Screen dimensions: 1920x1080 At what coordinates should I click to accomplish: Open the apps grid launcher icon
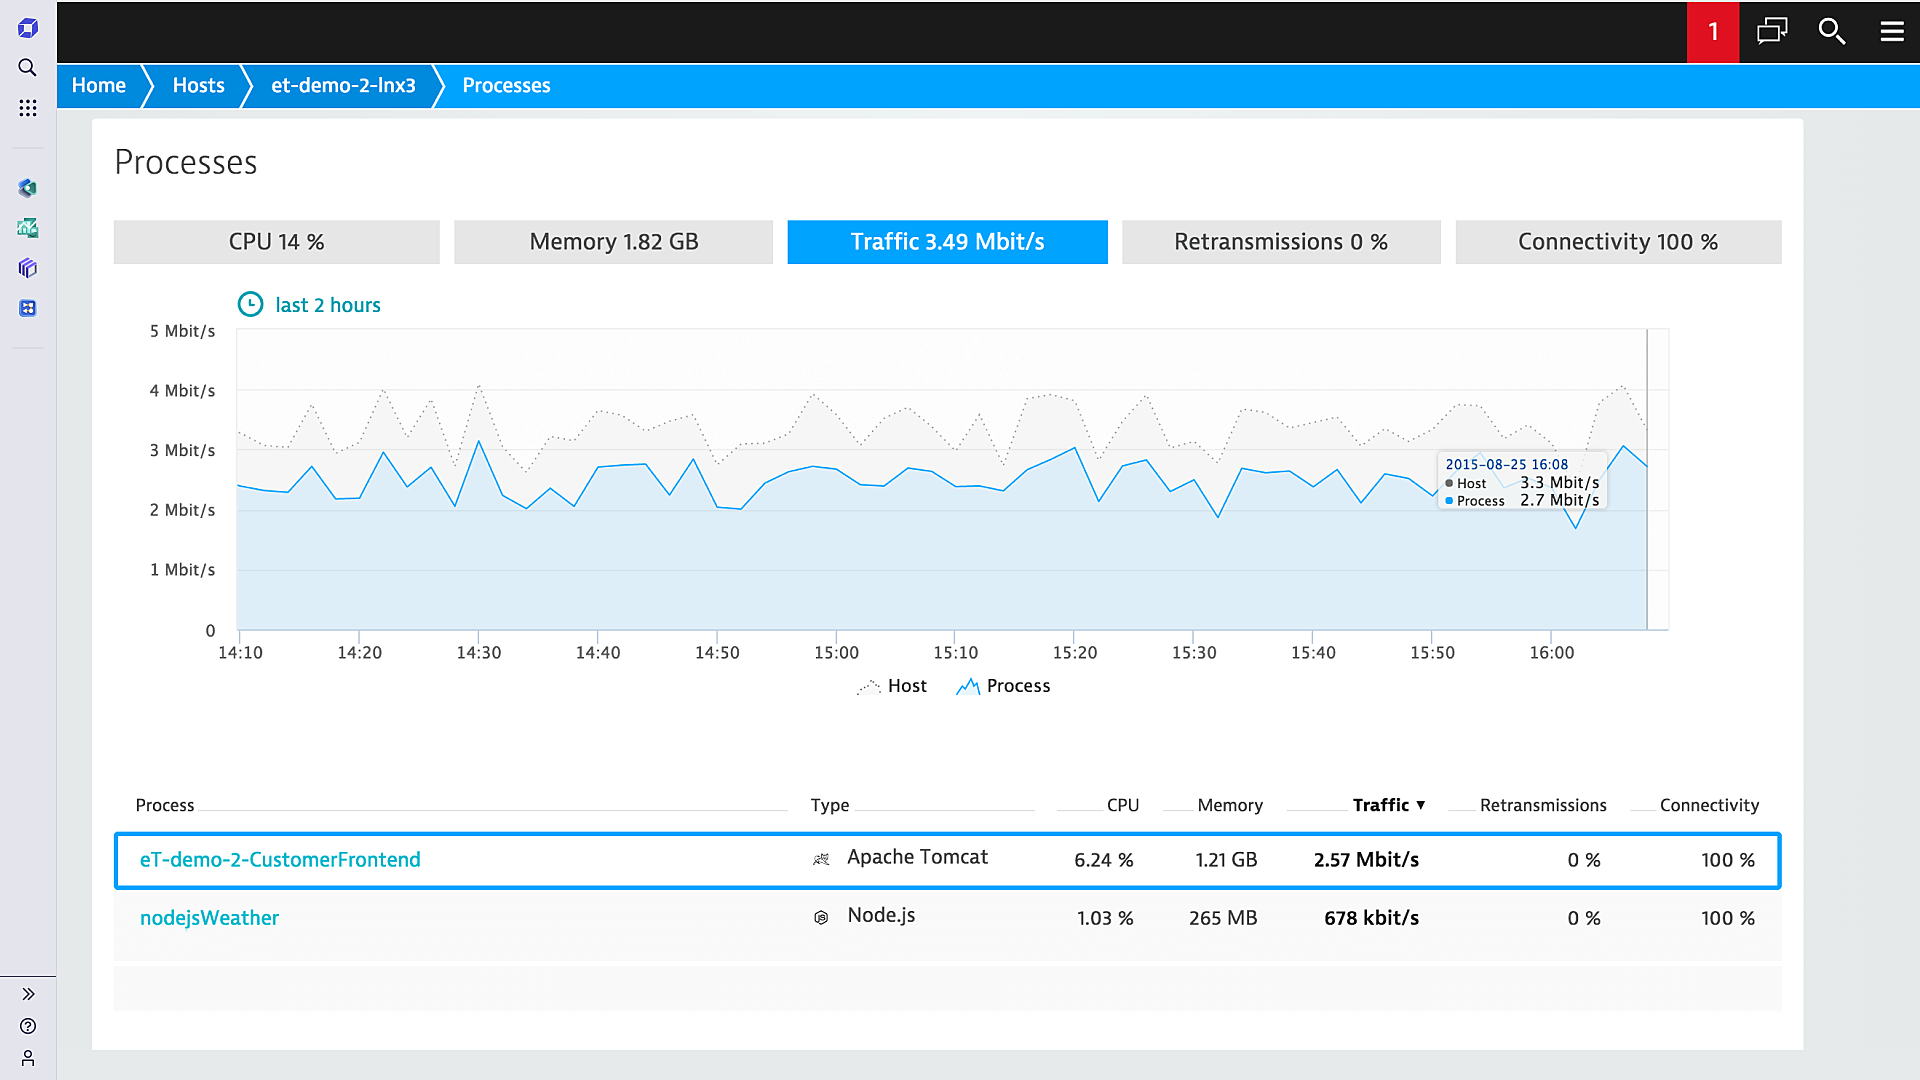(27, 108)
